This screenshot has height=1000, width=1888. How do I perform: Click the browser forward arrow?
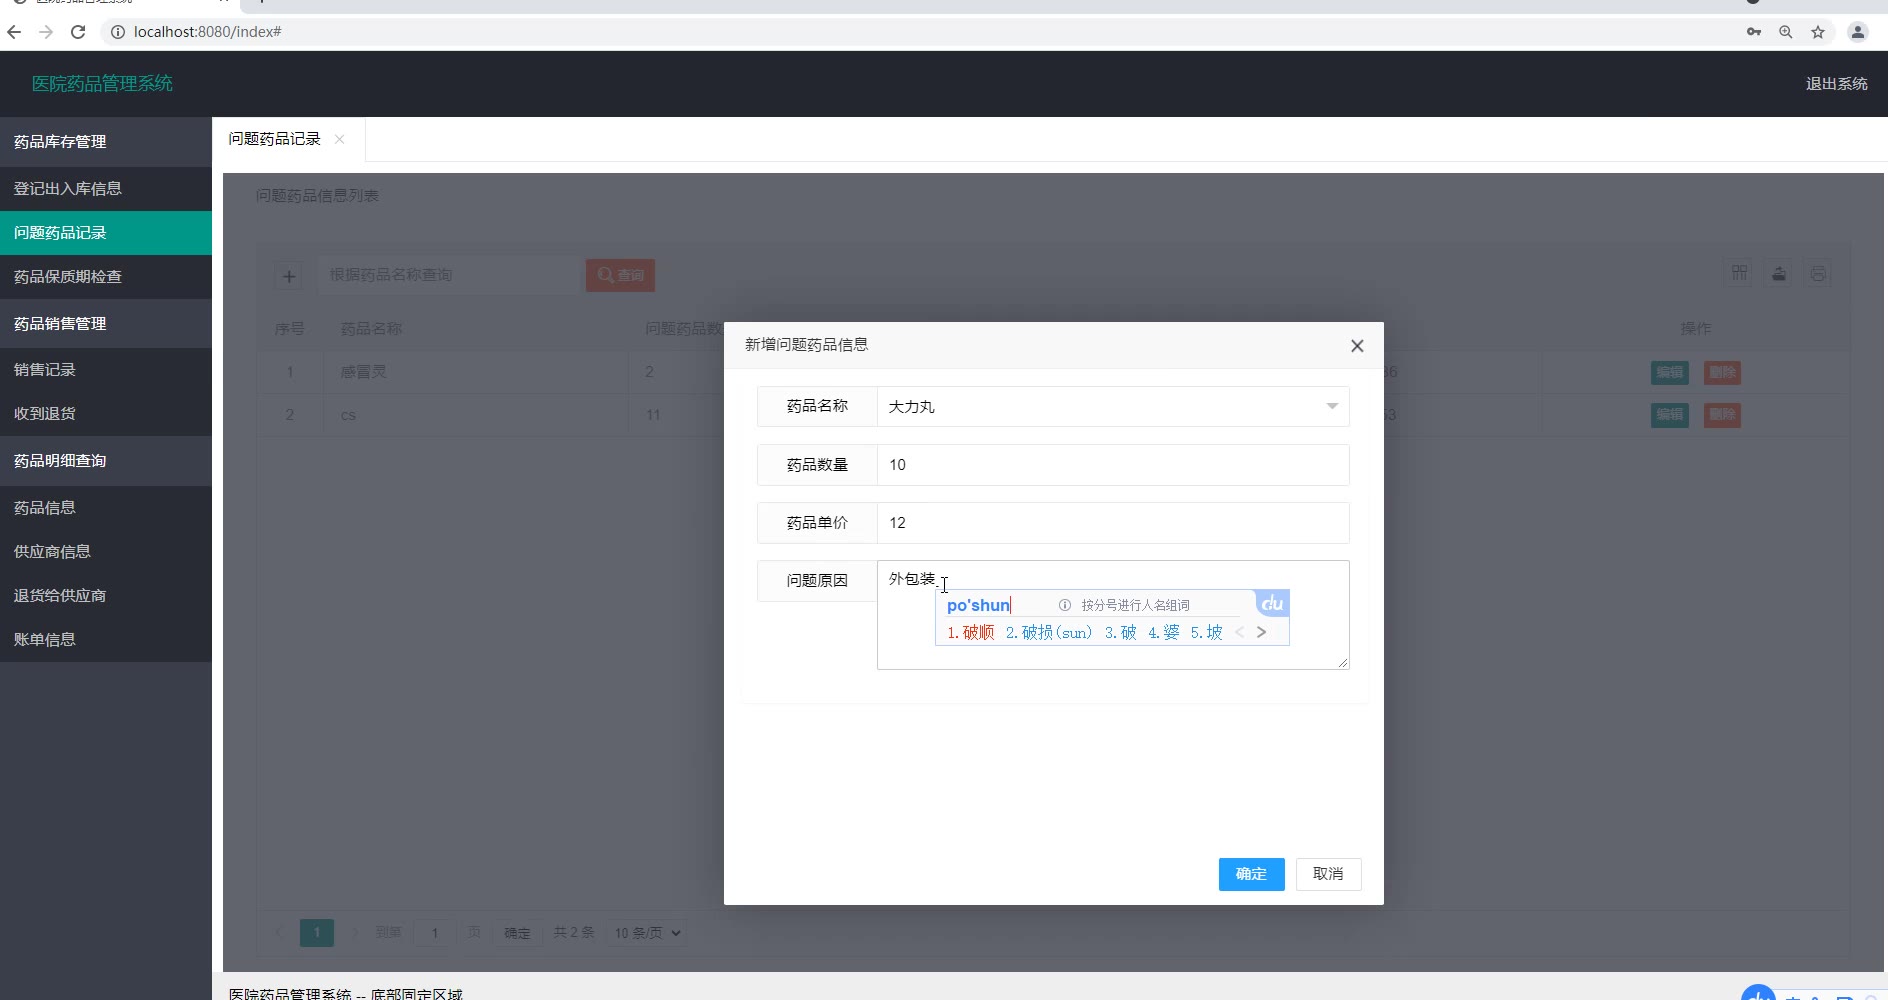(x=46, y=32)
